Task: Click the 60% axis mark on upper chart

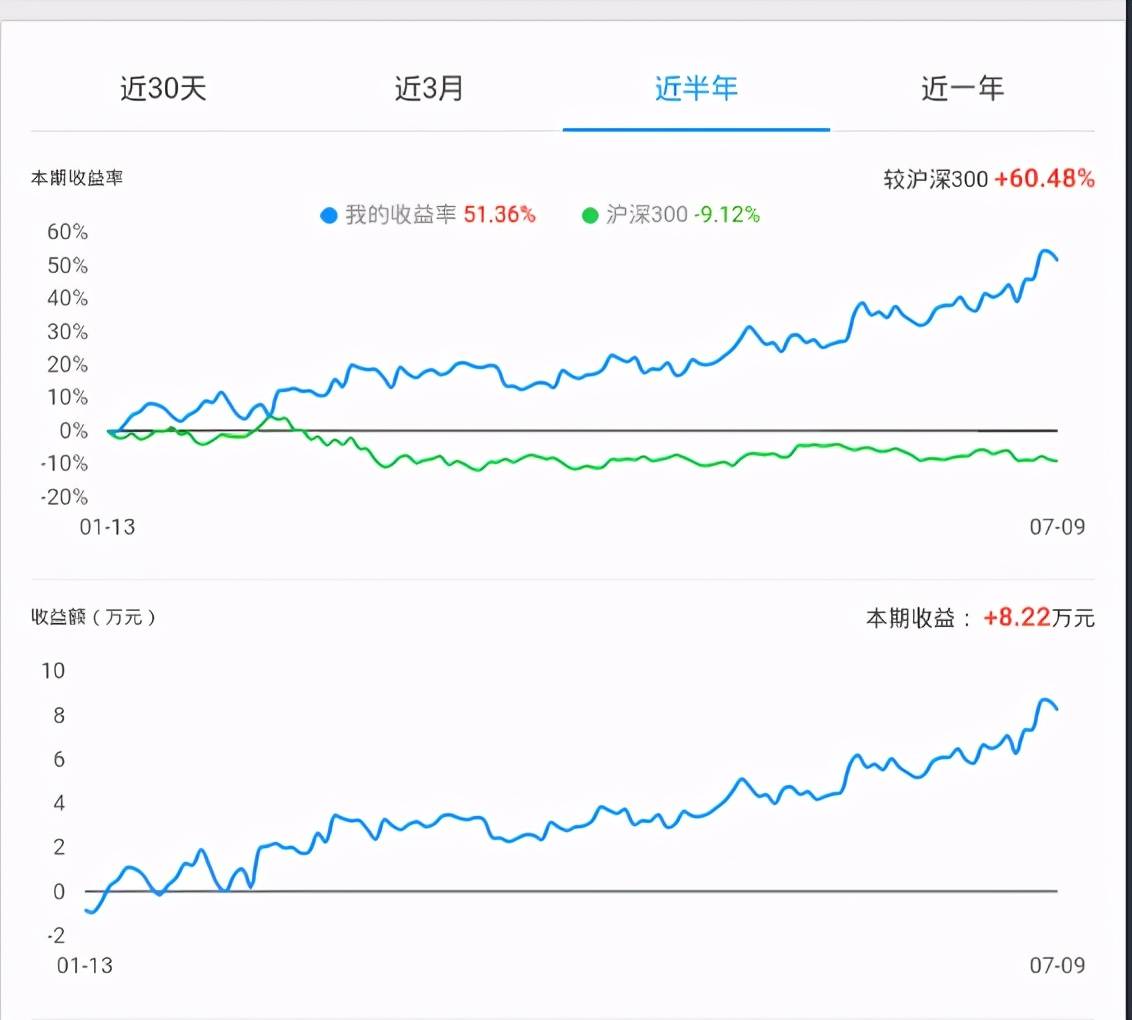Action: pyautogui.click(x=66, y=231)
